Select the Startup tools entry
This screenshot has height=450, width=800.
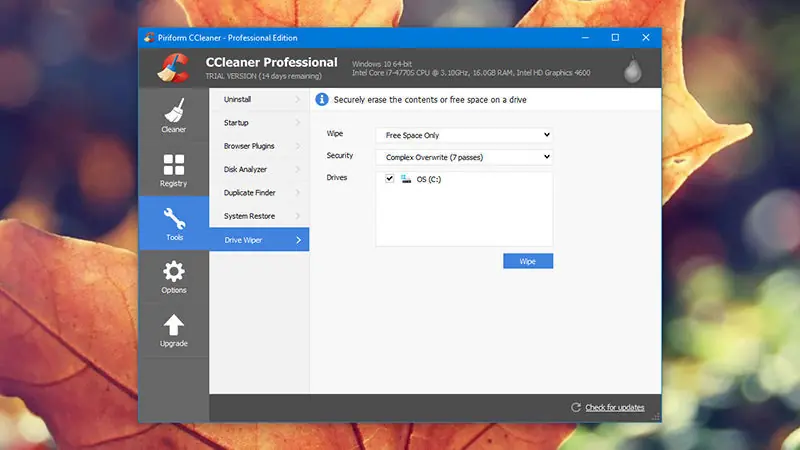(x=259, y=122)
